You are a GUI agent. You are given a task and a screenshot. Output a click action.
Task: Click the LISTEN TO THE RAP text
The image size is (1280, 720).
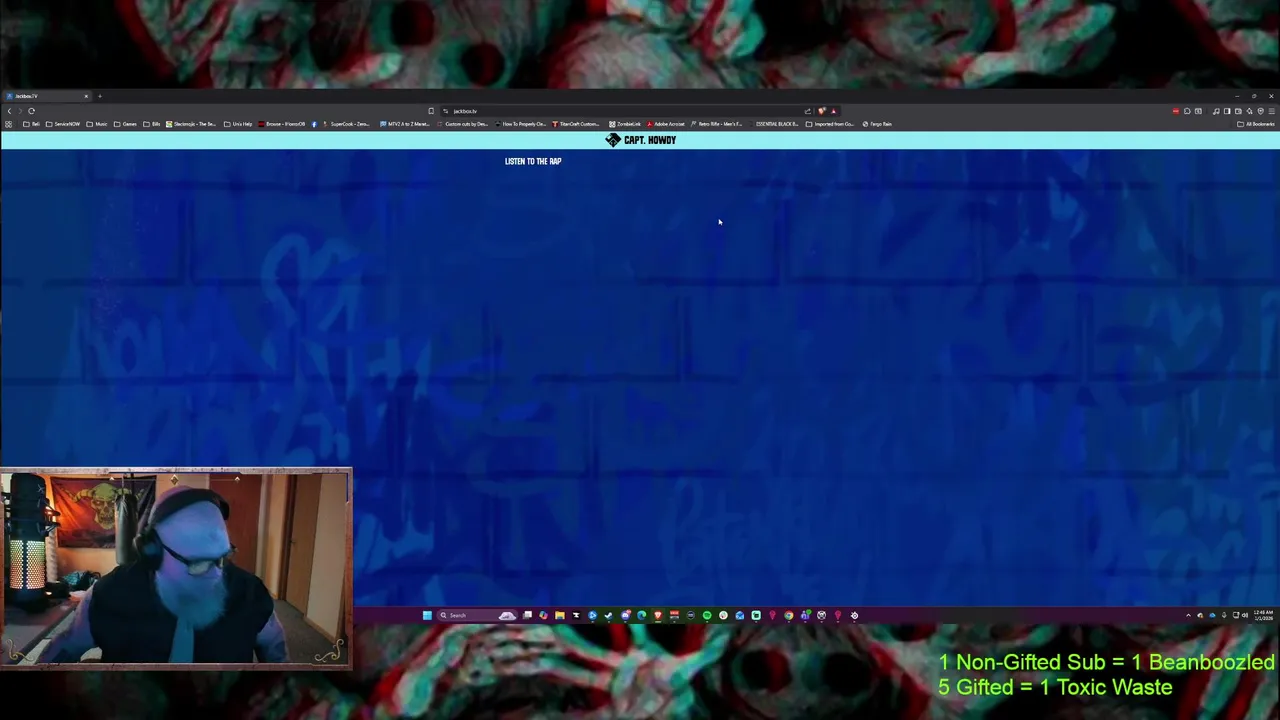coord(533,161)
